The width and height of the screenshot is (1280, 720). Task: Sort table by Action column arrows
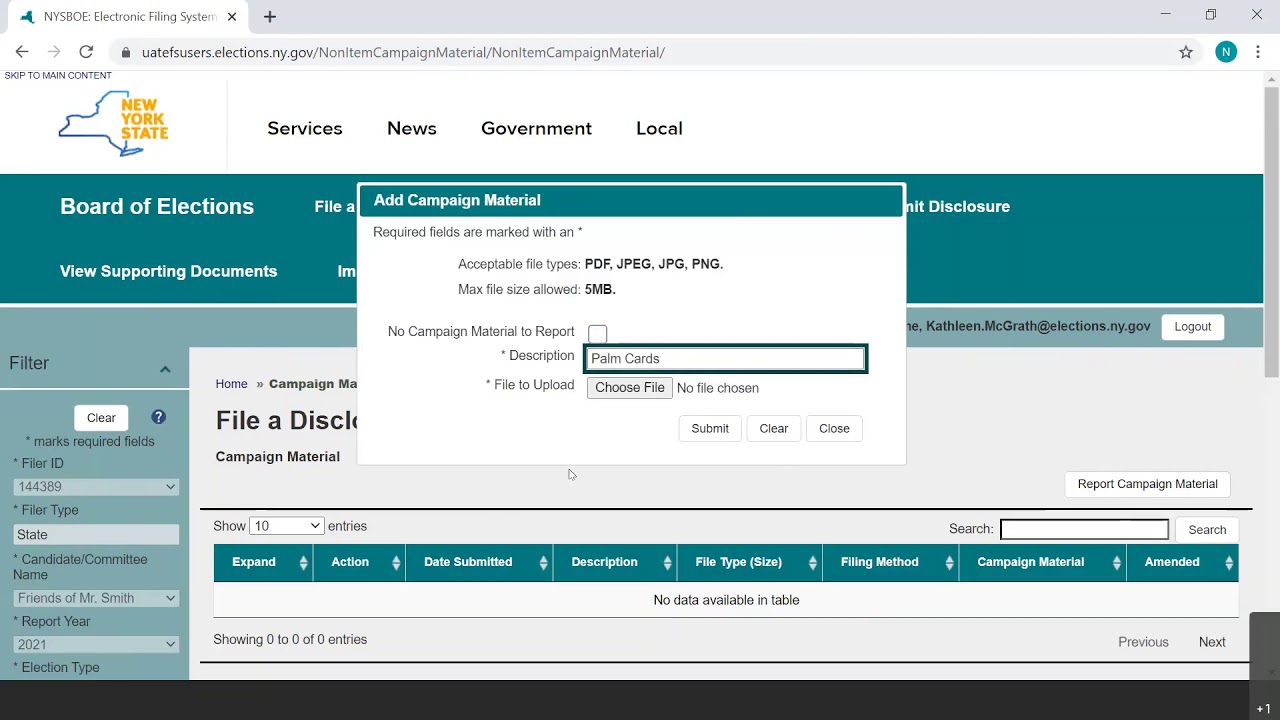[x=396, y=562]
